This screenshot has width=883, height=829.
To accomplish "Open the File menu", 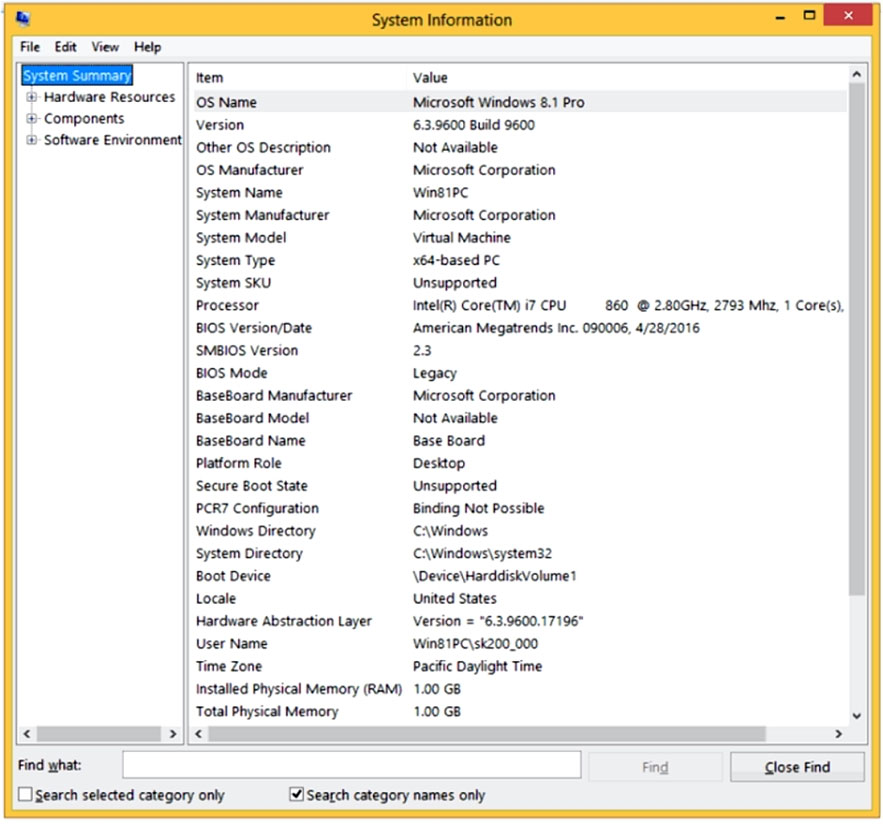I will click(30, 47).
